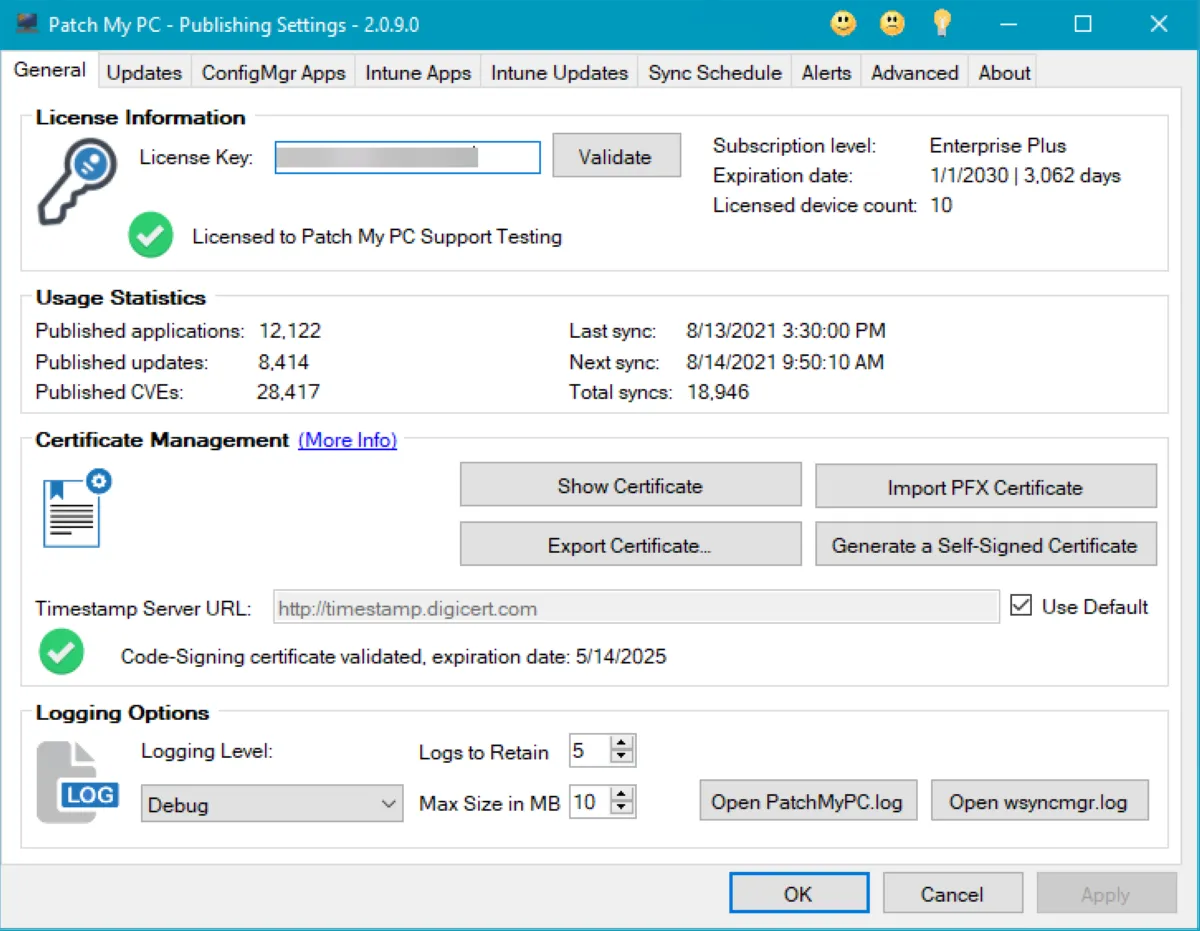Expand the Logging Level dropdown

pyautogui.click(x=389, y=805)
